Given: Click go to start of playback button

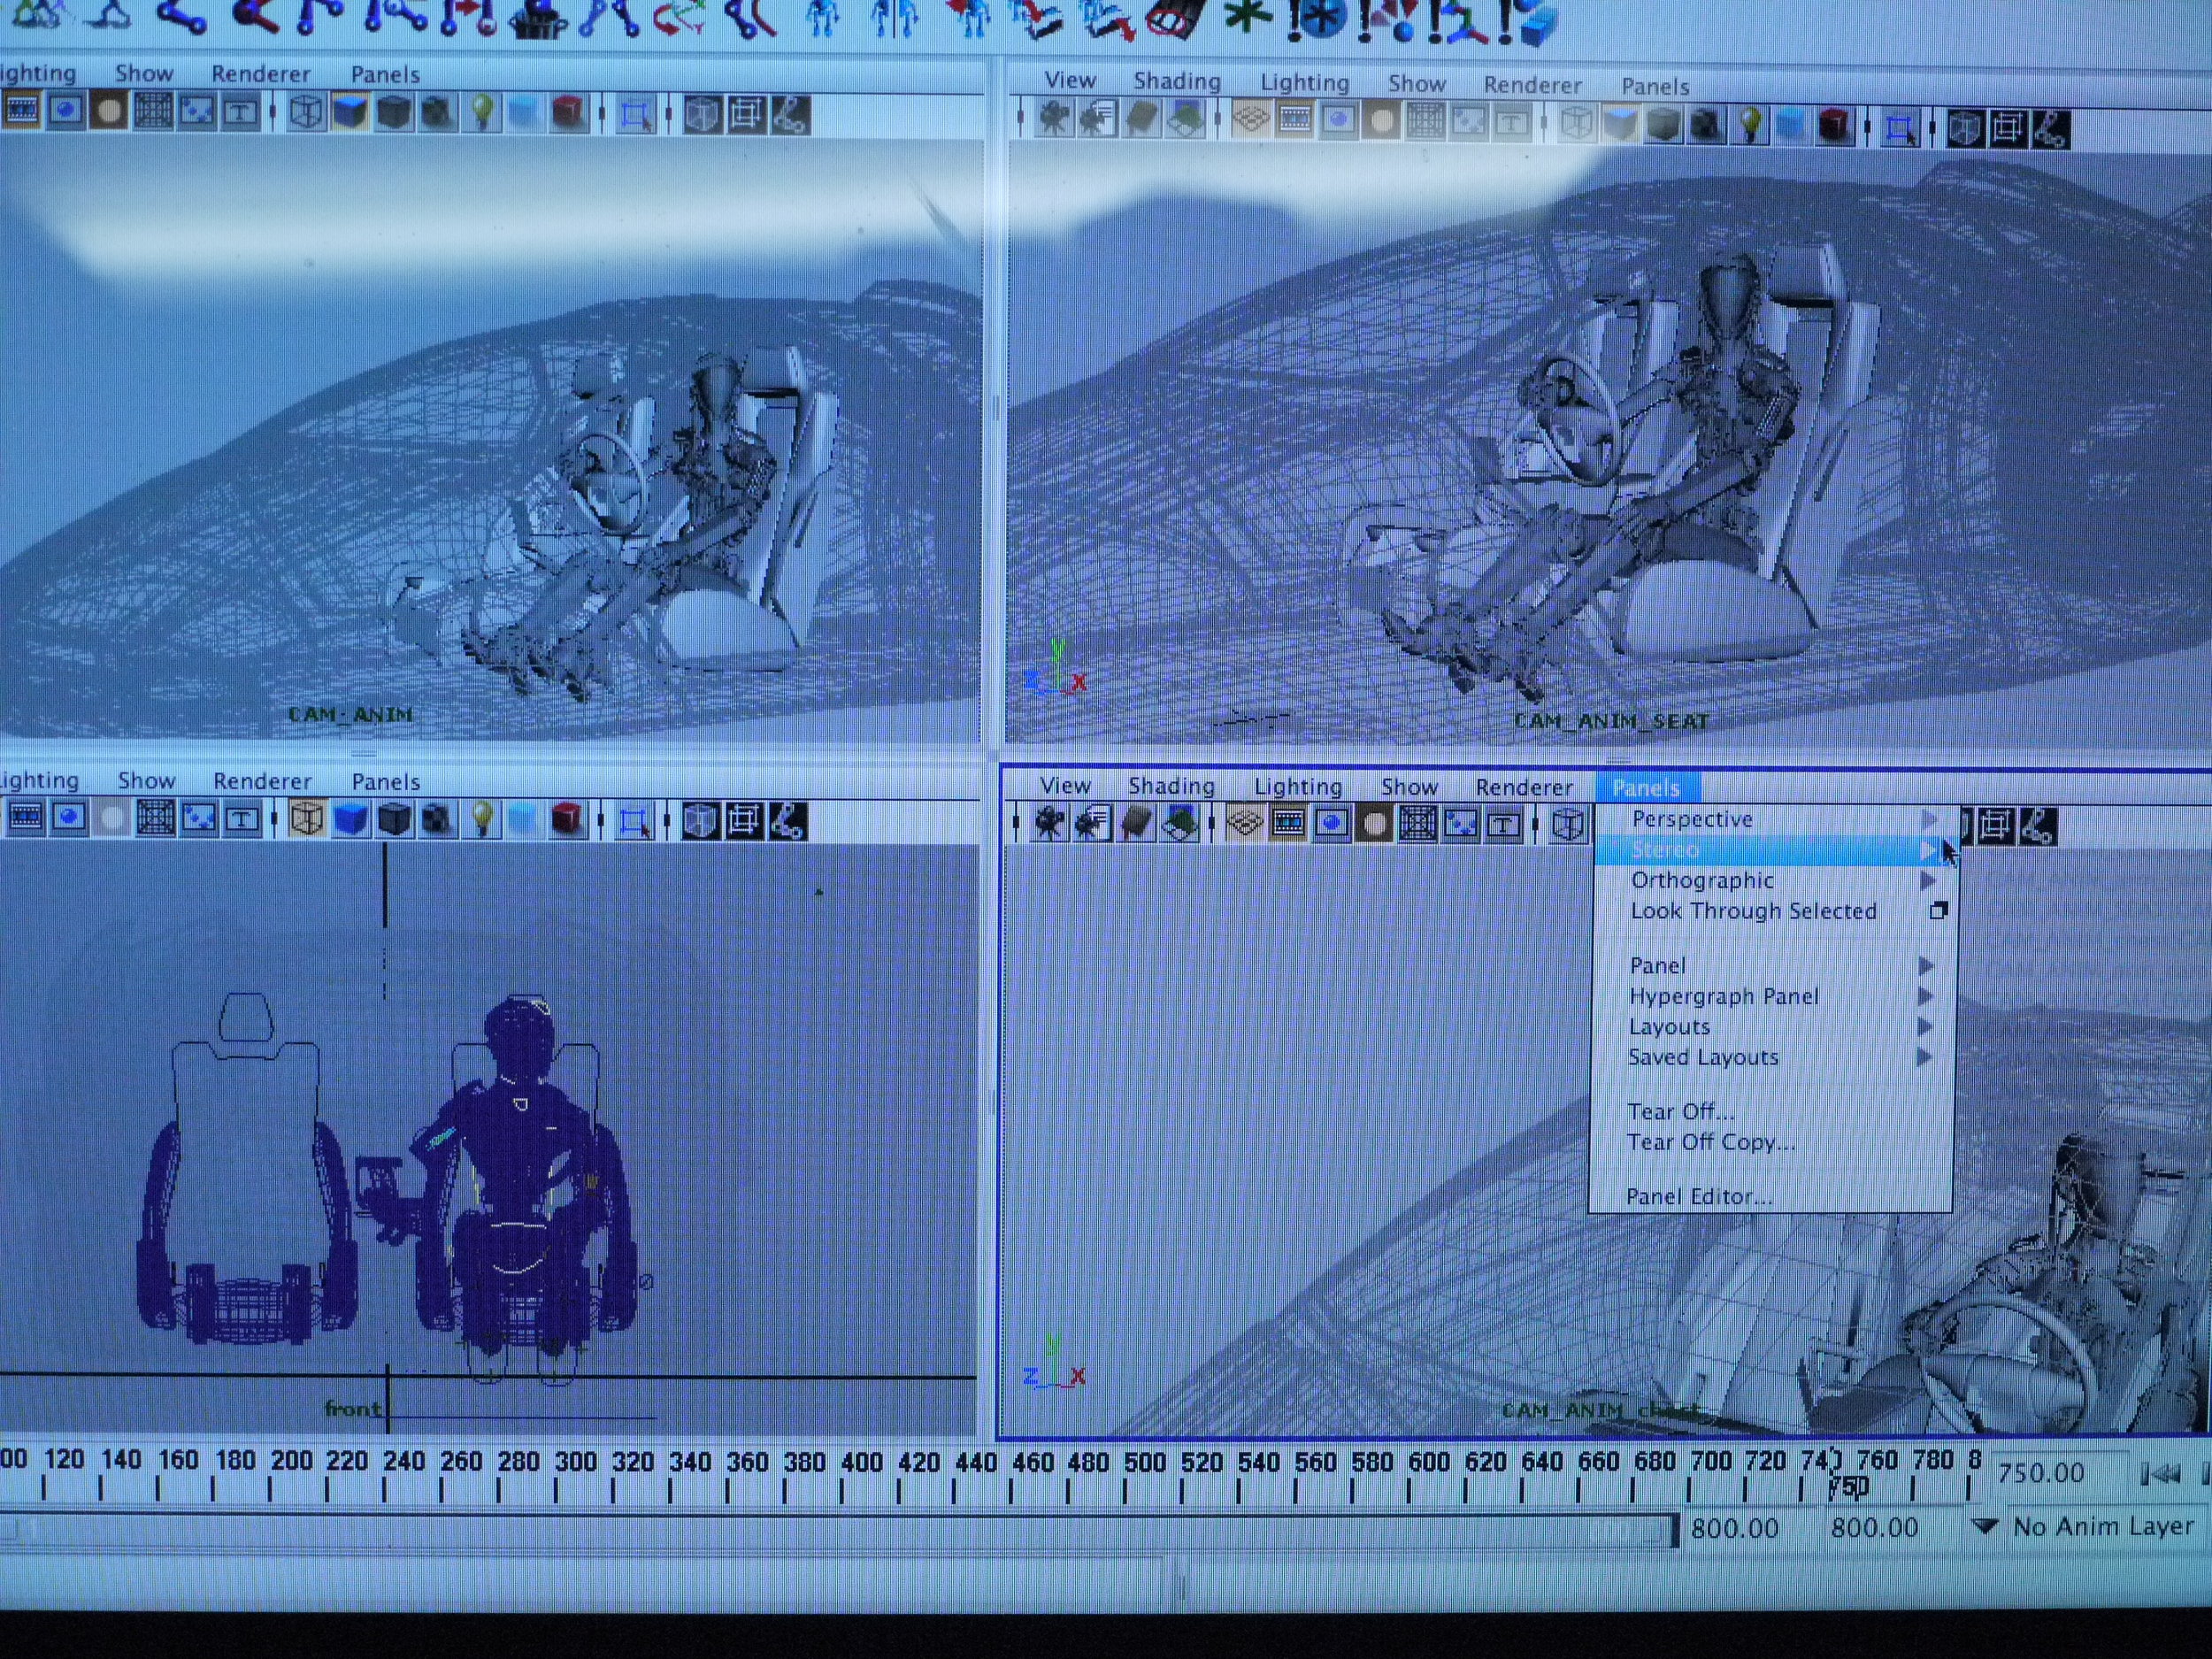Looking at the screenshot, I should click(x=2160, y=1473).
